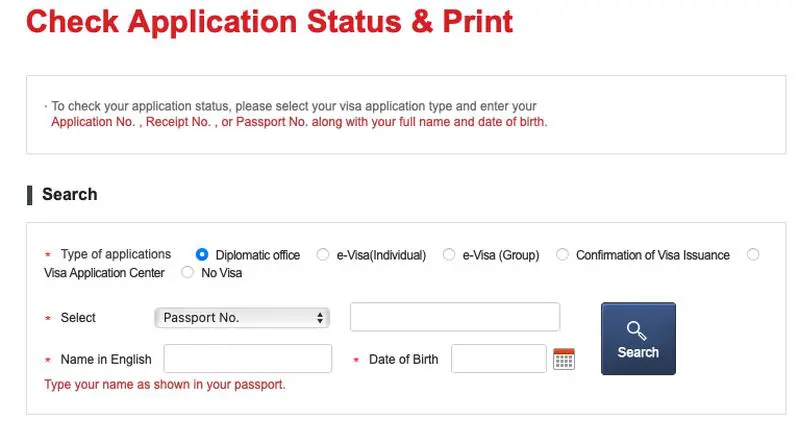
Task: Open the Date of Birth calendar picker
Action: [564, 359]
